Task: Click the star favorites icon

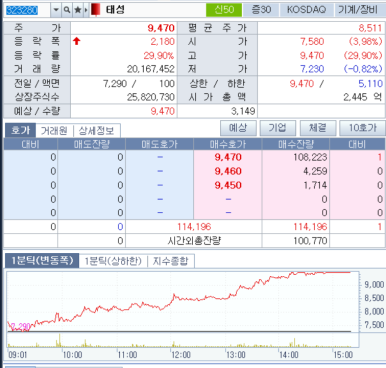Action: [x=78, y=10]
